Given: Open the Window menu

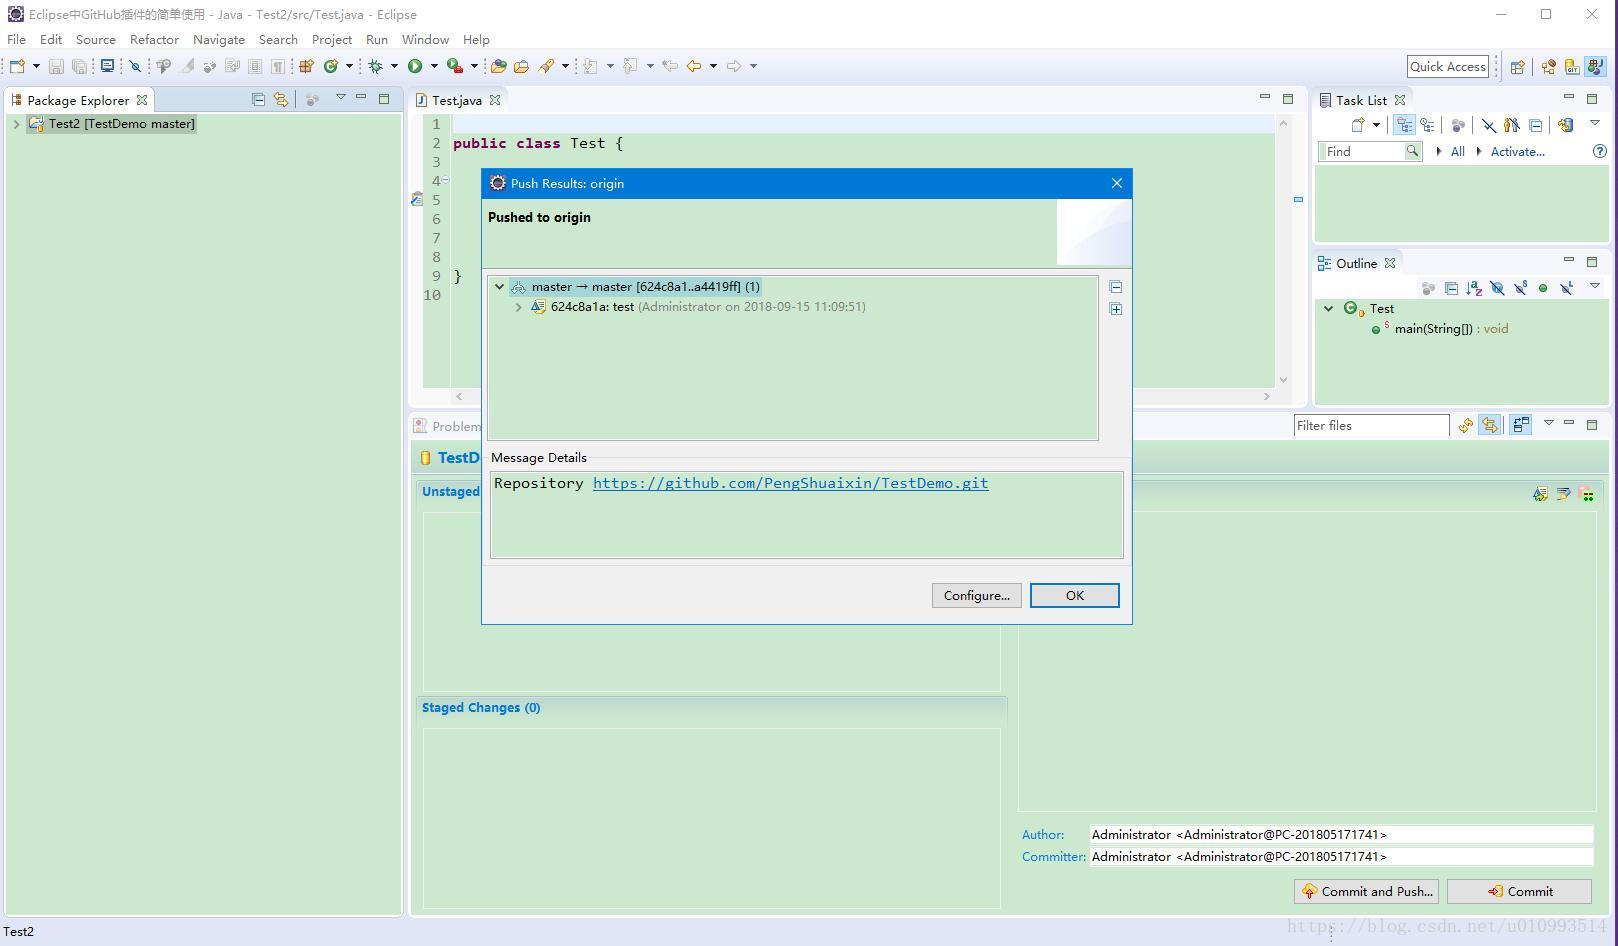Looking at the screenshot, I should click(x=425, y=40).
